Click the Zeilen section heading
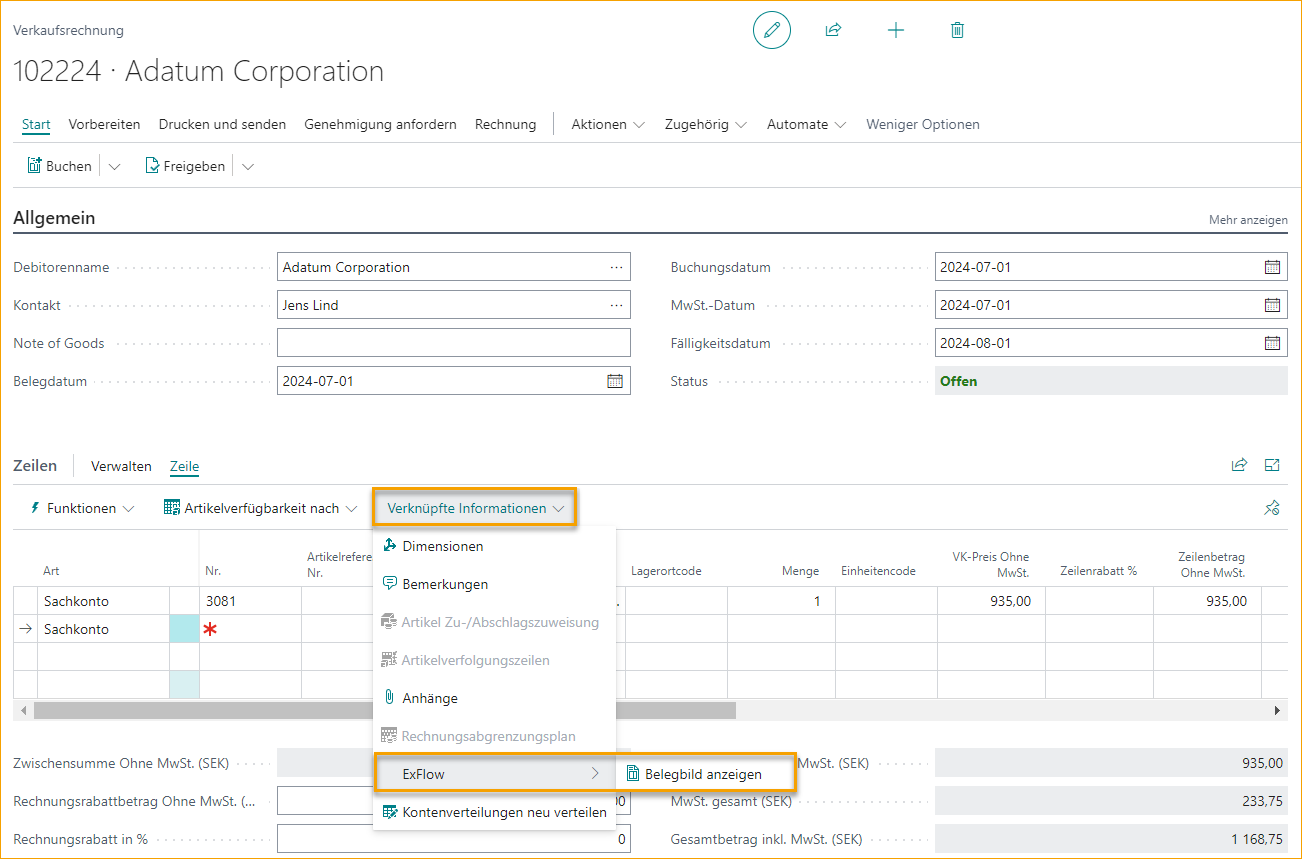Viewport: 1302px width, 859px height. pyautogui.click(x=35, y=465)
